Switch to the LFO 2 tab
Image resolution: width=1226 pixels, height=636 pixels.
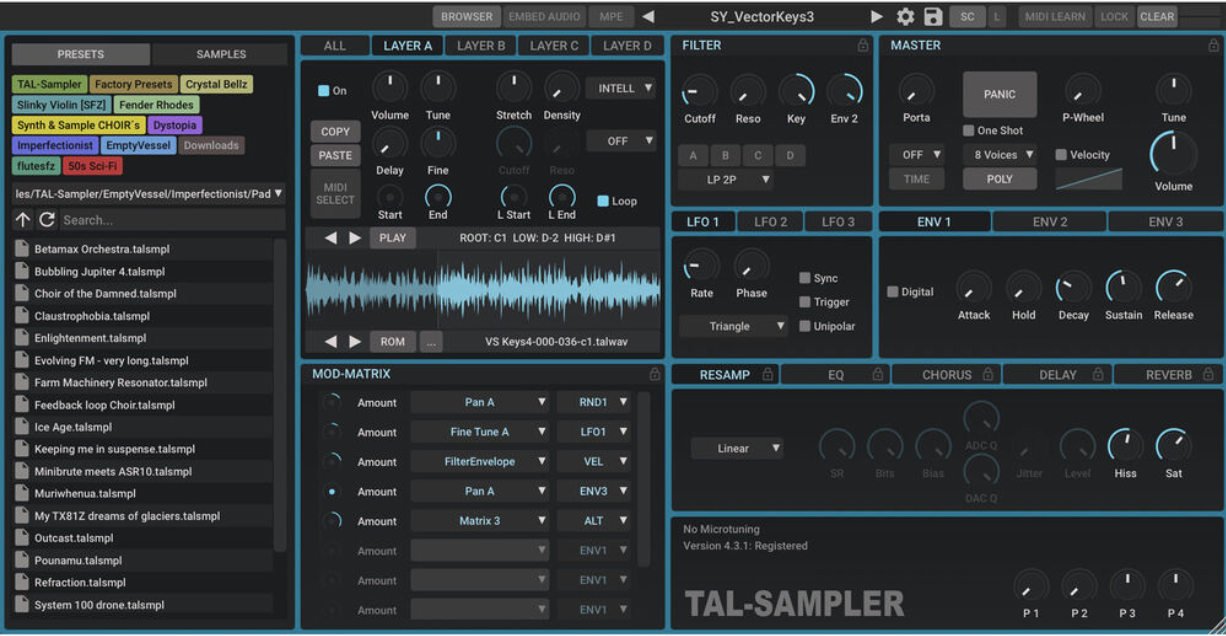(x=770, y=222)
